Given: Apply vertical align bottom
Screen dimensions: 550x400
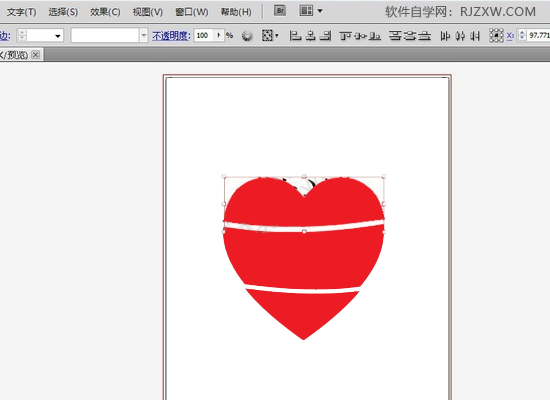Looking at the screenshot, I should [x=375, y=35].
